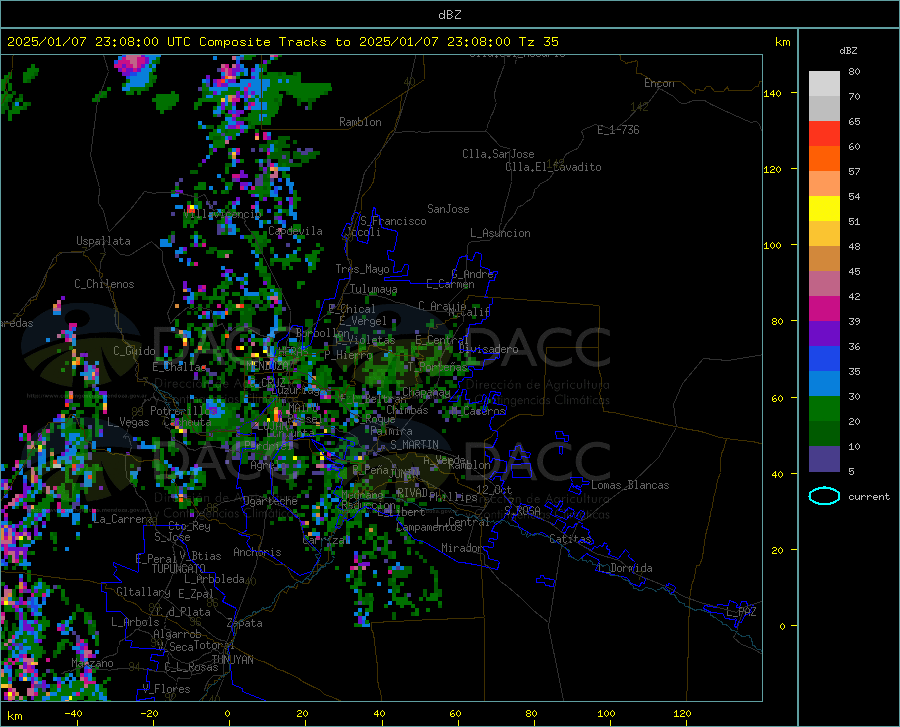Click the E_1-736 map label
The width and height of the screenshot is (900, 727).
pos(618,130)
